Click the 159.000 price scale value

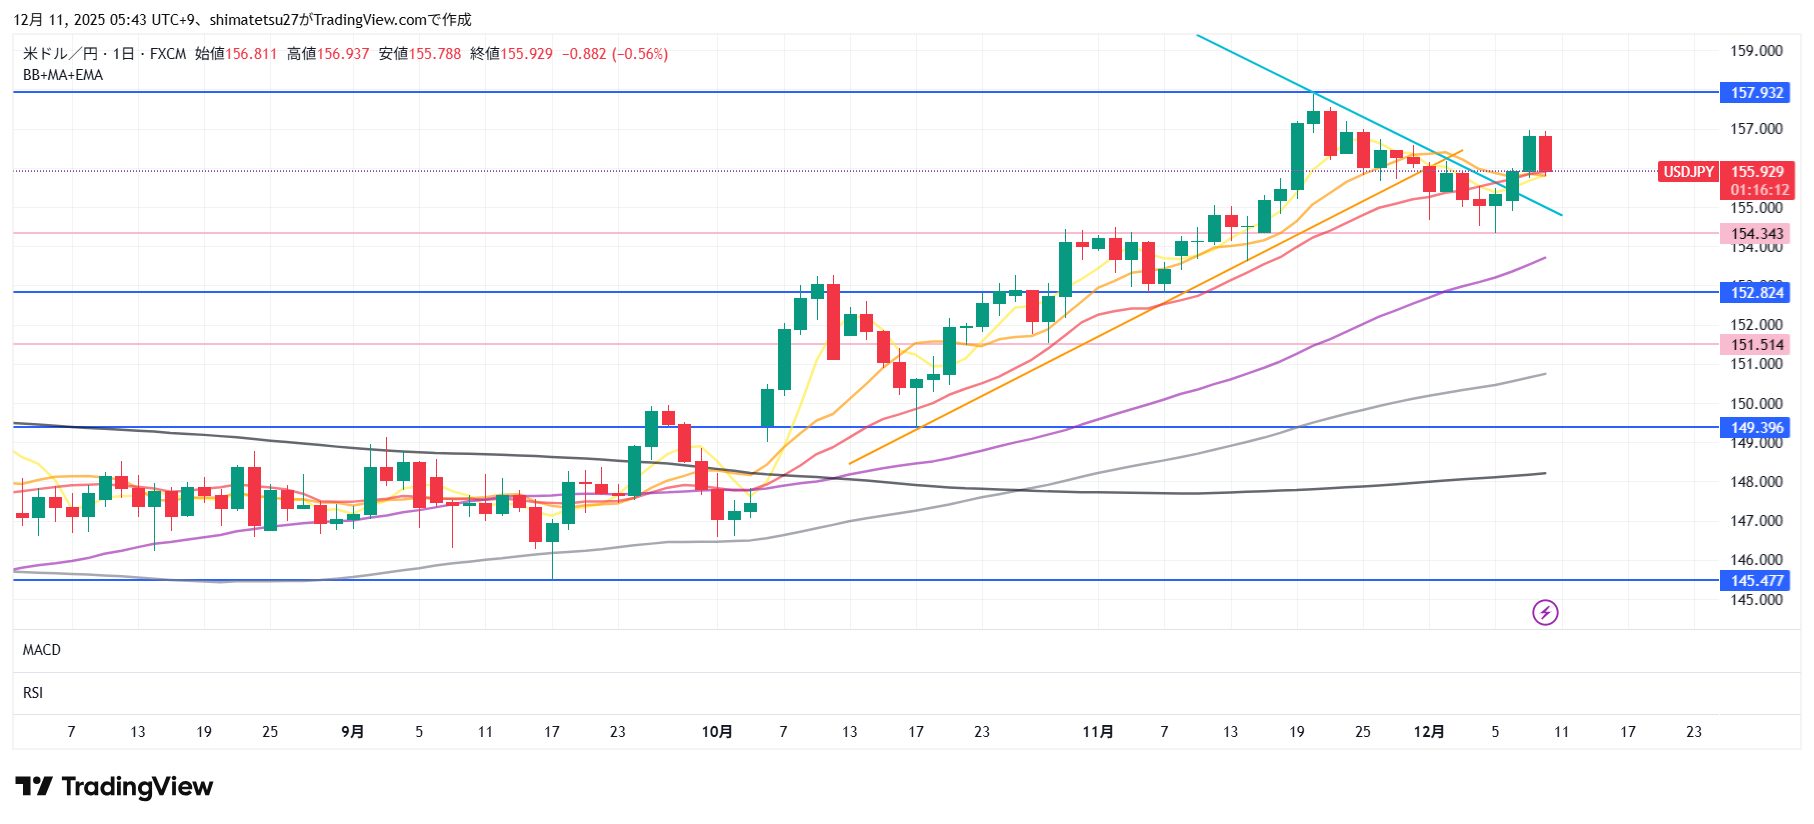(x=1756, y=51)
